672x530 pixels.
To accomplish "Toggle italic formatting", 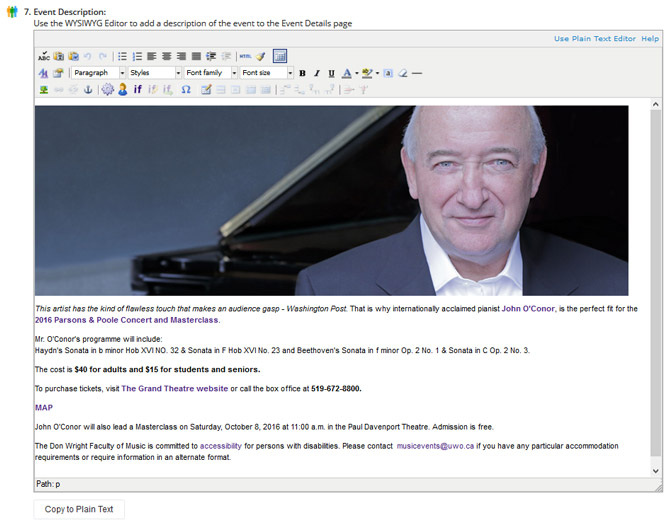I will (x=317, y=73).
